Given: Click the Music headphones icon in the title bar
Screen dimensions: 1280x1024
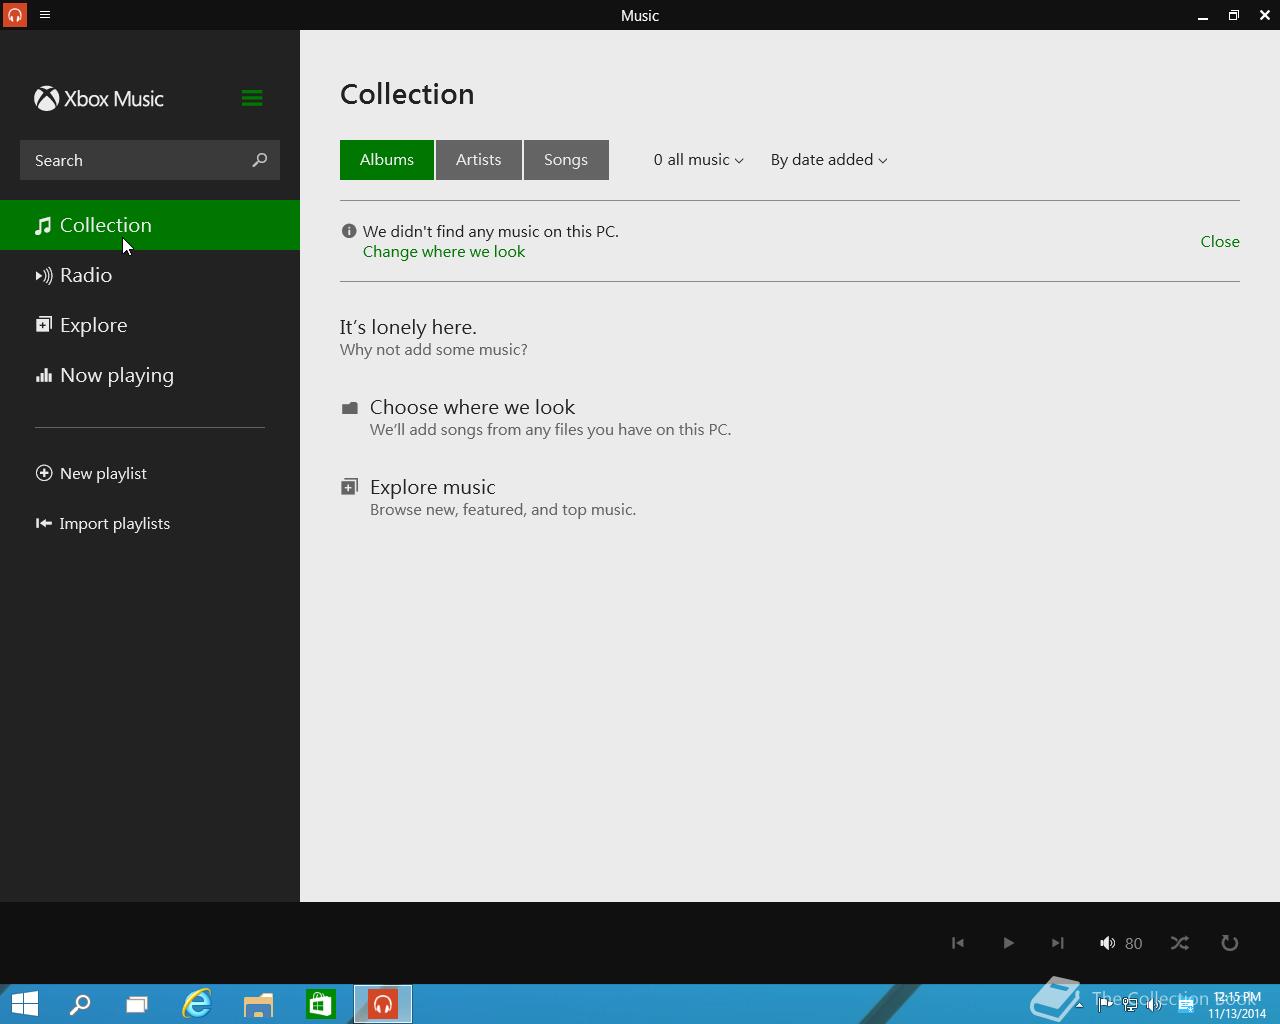Looking at the screenshot, I should [x=15, y=15].
